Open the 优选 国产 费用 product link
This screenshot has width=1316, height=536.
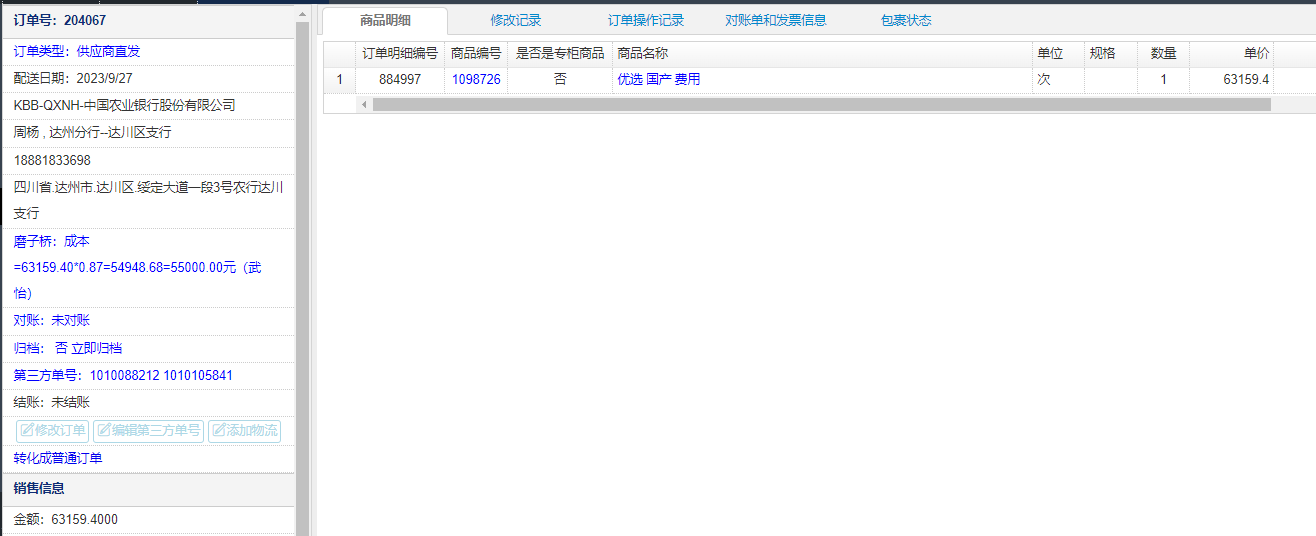[659, 79]
